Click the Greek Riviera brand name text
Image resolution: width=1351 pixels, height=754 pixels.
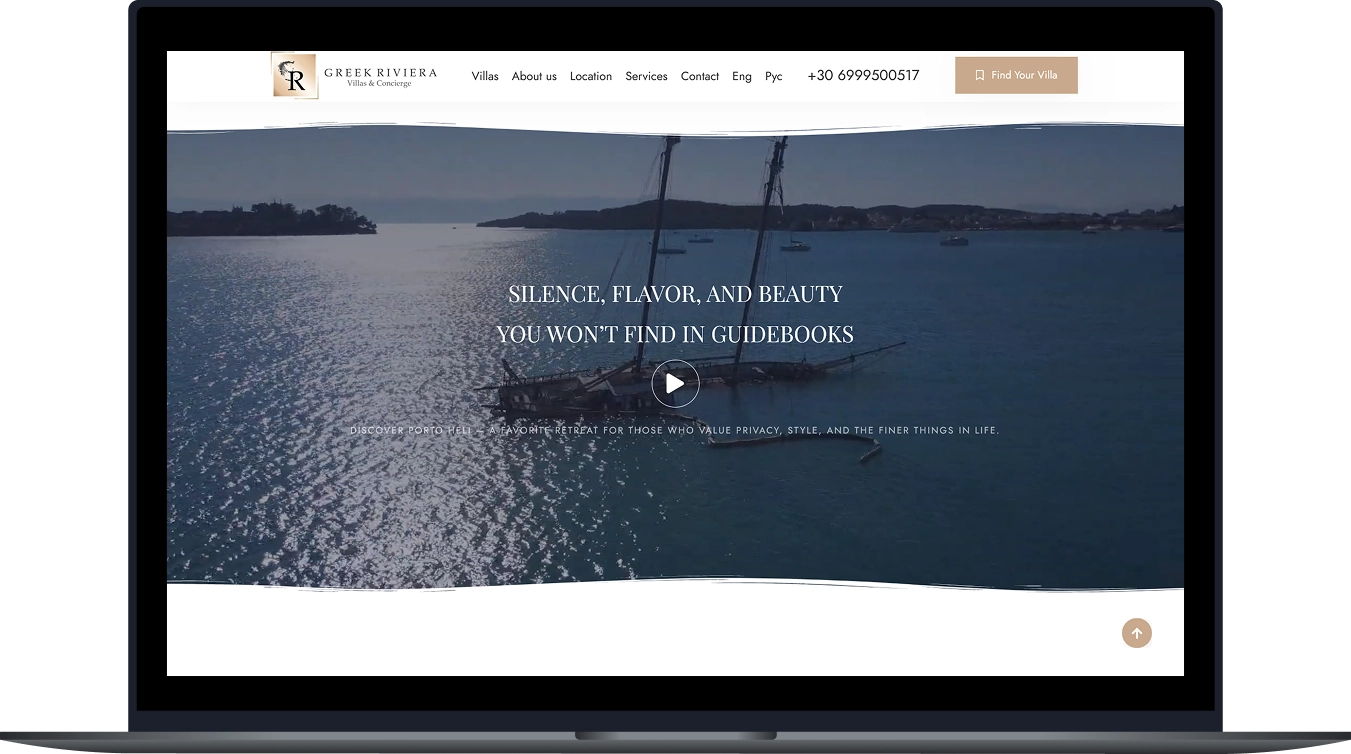(380, 72)
